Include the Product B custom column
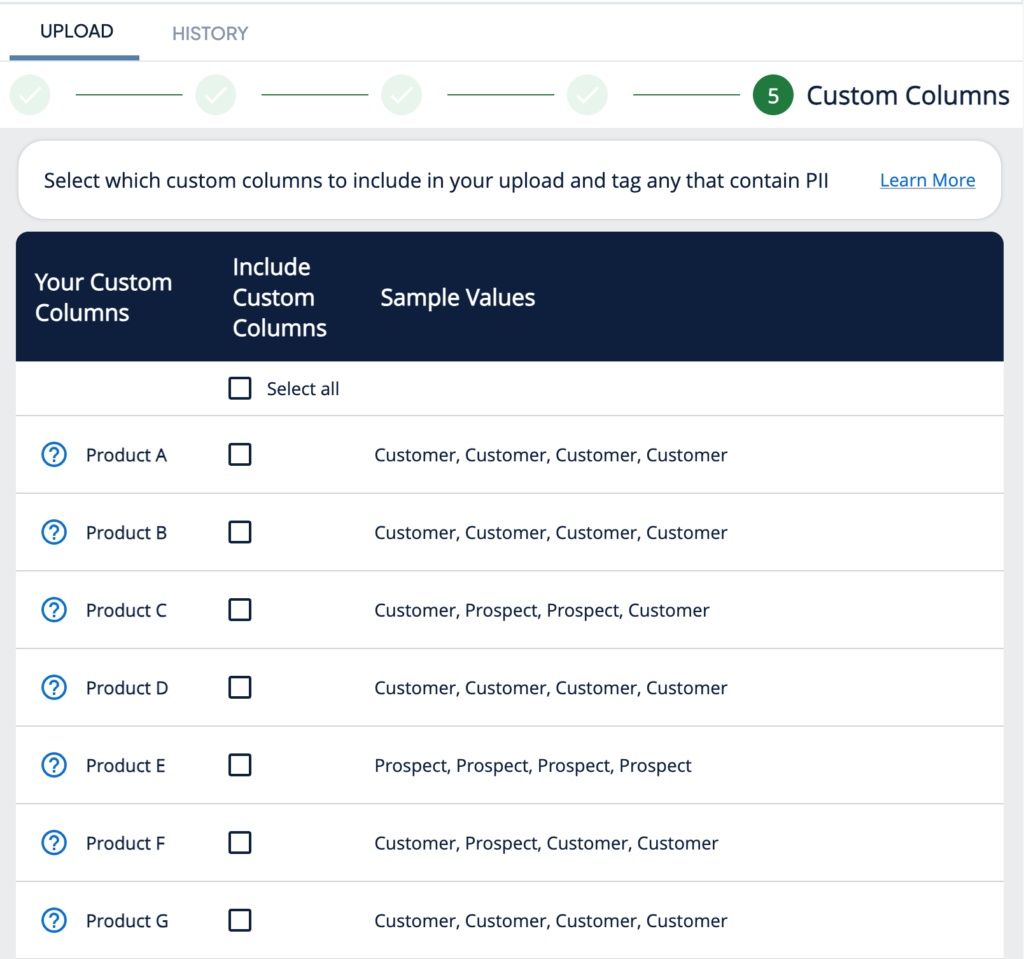Viewport: 1024px width, 959px height. [240, 532]
